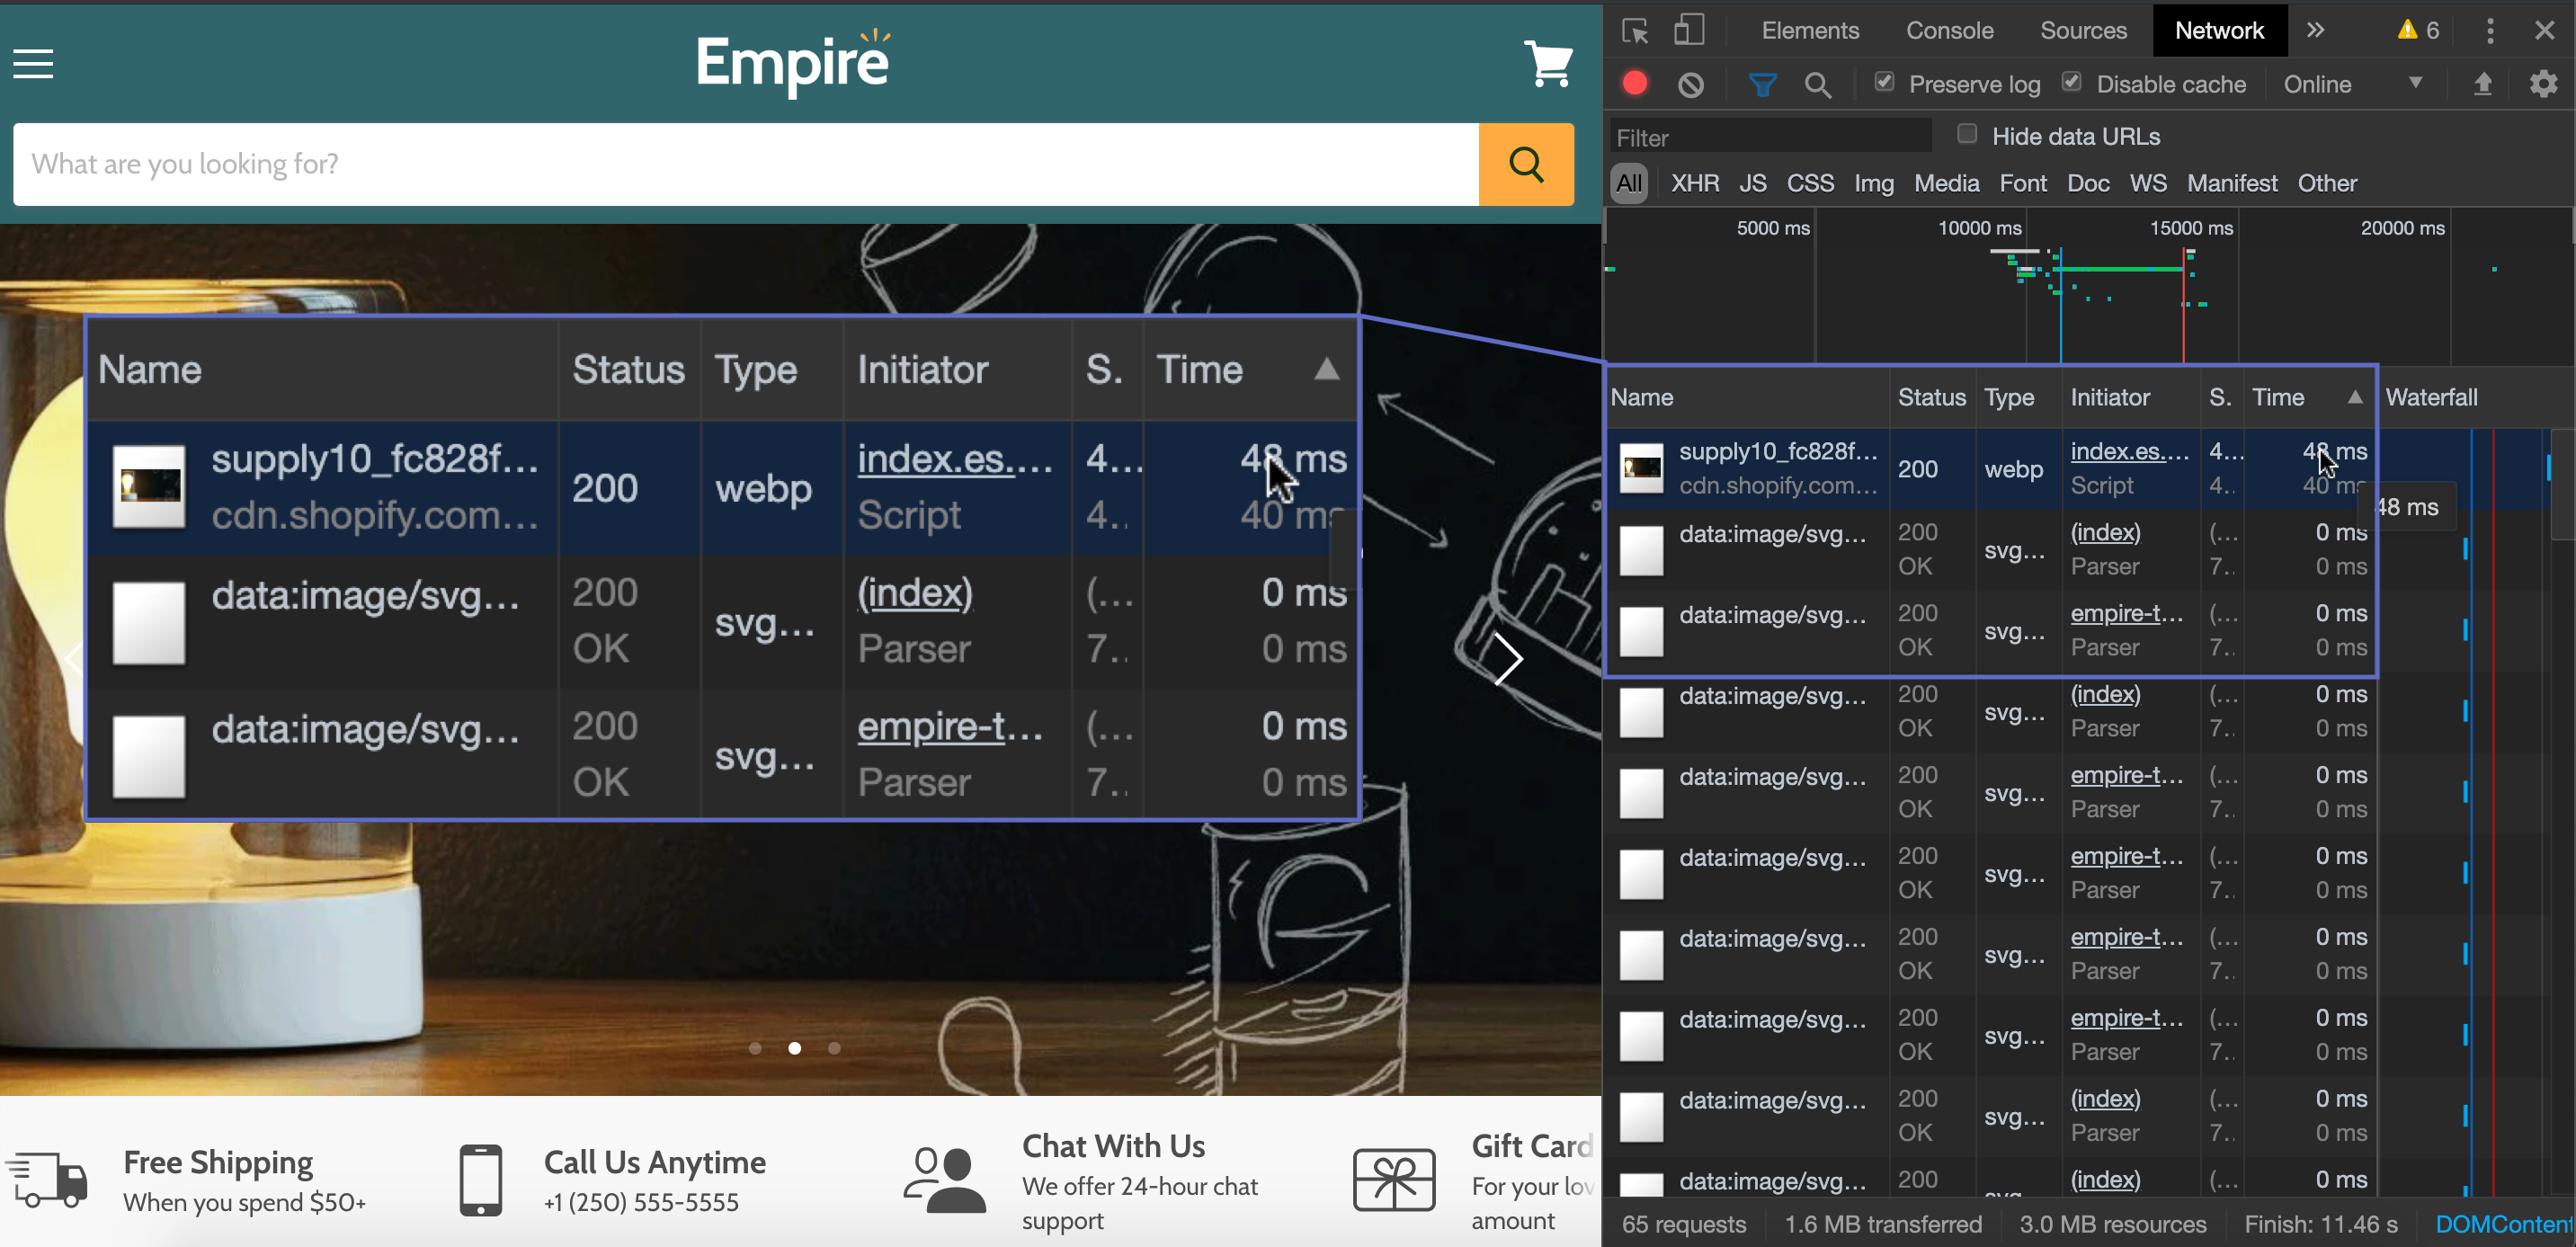Click the Chat With Us people icon
Viewport: 2576px width, 1247px height.
pyautogui.click(x=944, y=1180)
